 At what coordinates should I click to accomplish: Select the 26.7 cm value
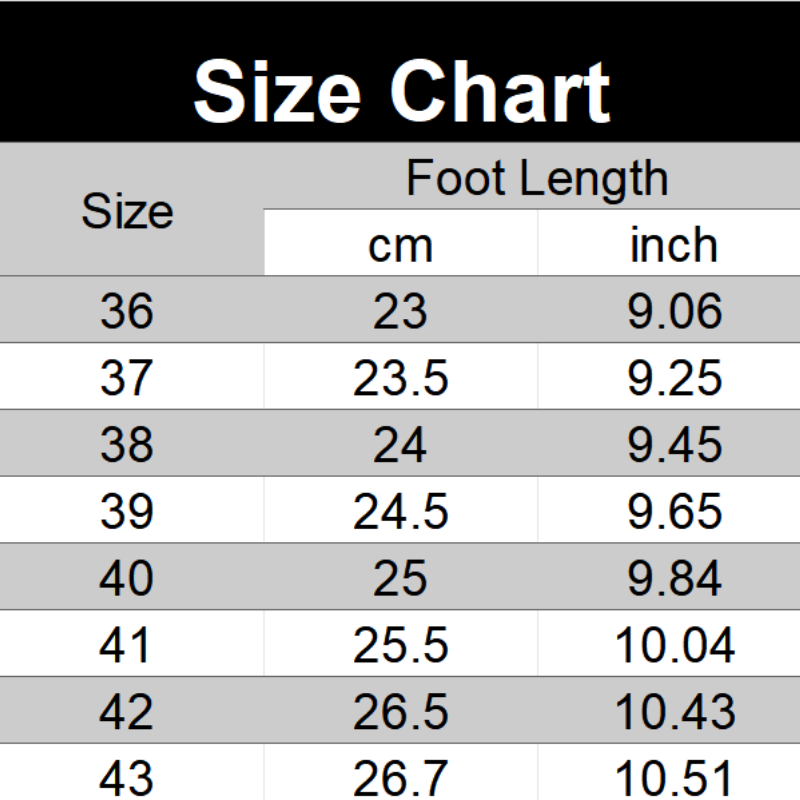pos(400,778)
